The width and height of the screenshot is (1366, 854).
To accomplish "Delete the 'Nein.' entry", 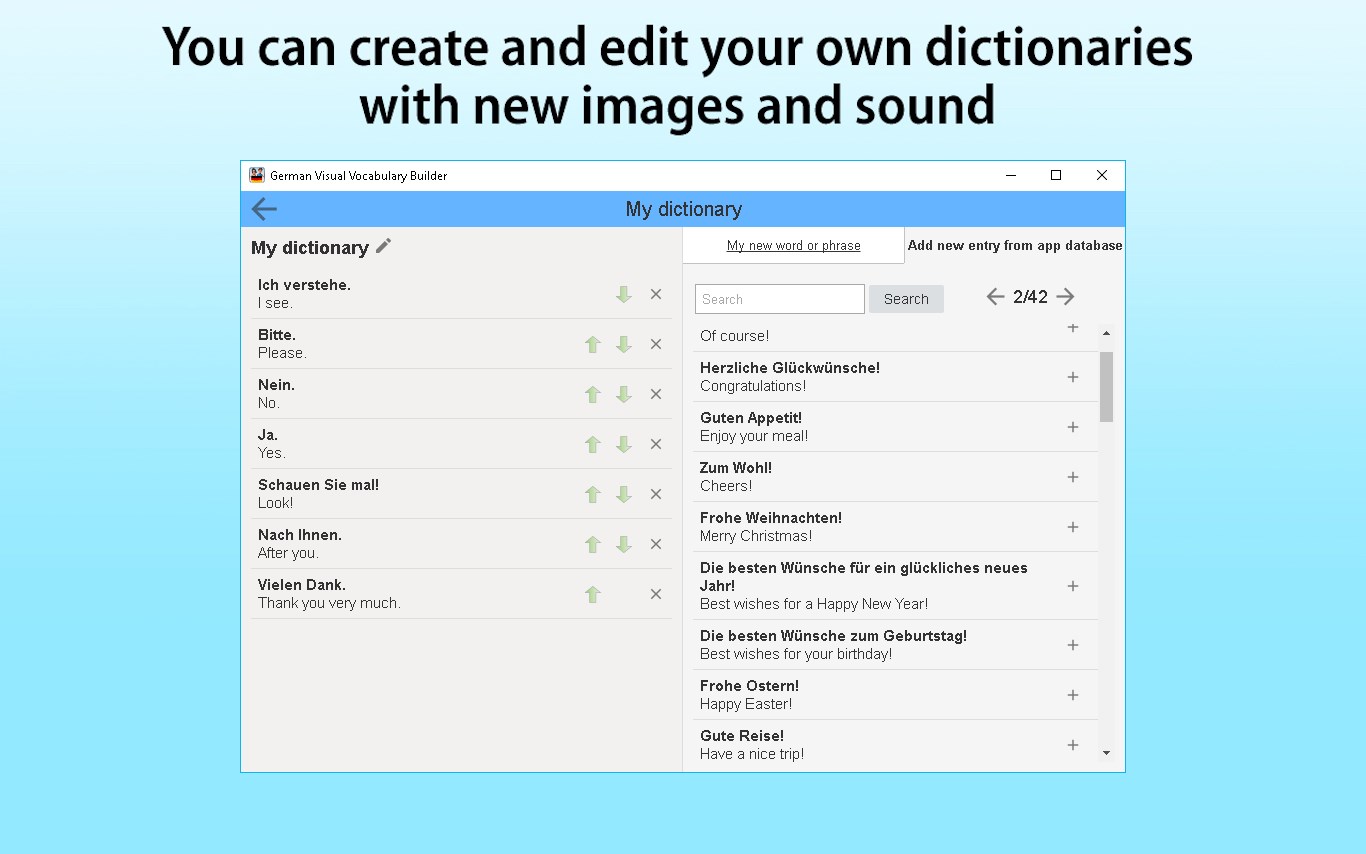I will click(656, 394).
